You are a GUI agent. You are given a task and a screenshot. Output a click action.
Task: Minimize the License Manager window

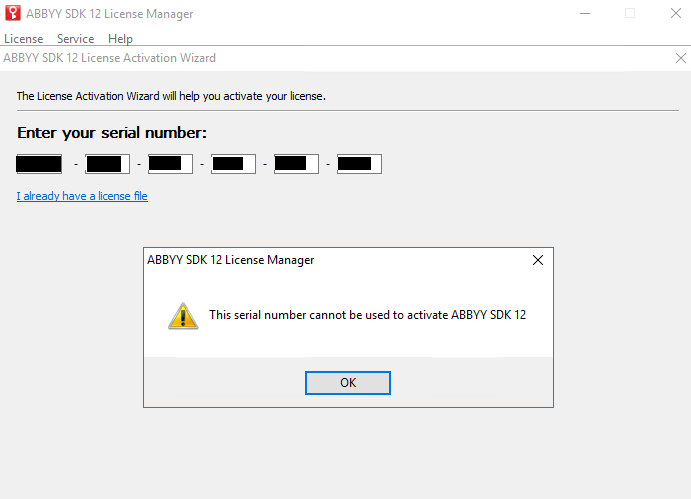585,14
